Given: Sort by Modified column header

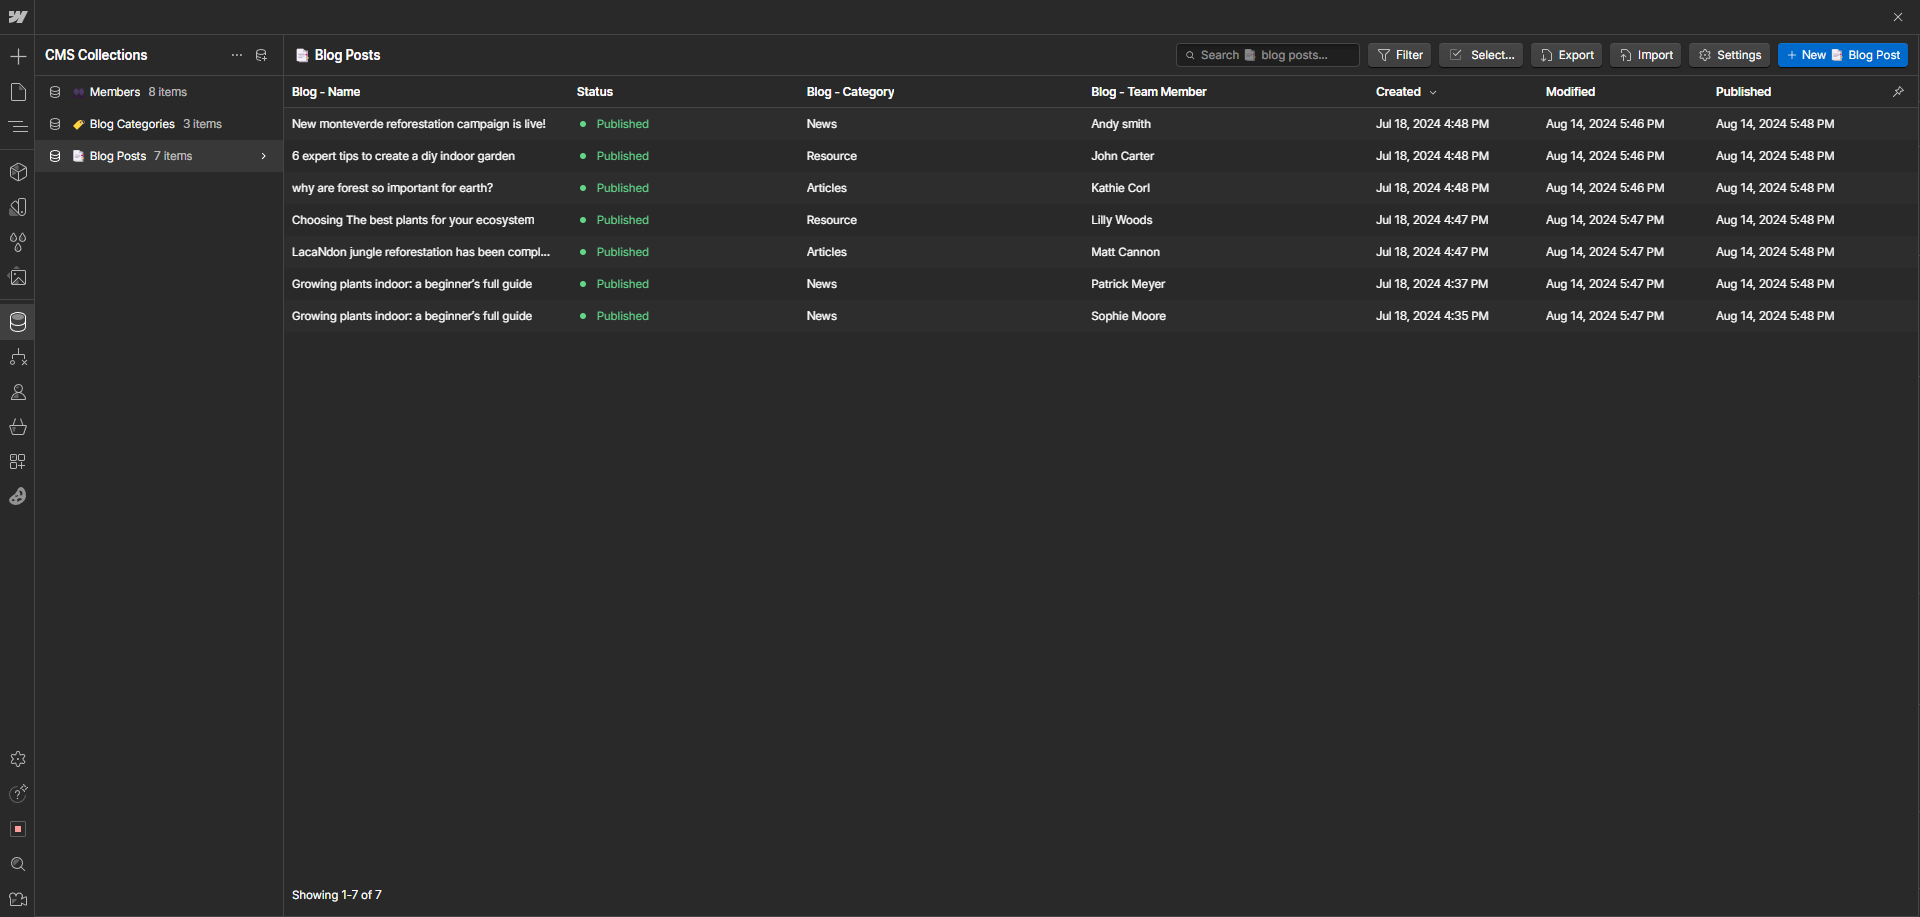Looking at the screenshot, I should (x=1571, y=92).
